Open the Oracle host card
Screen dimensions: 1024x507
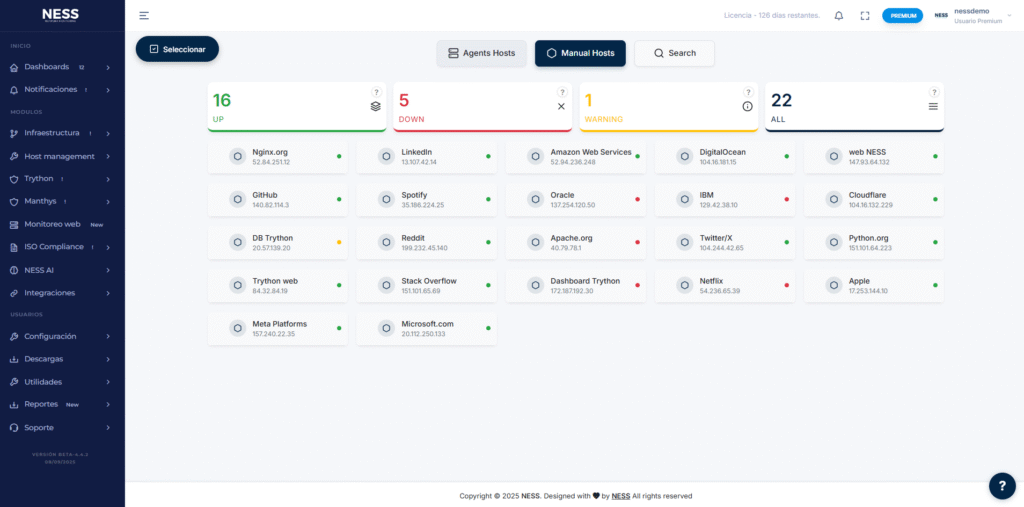574,199
